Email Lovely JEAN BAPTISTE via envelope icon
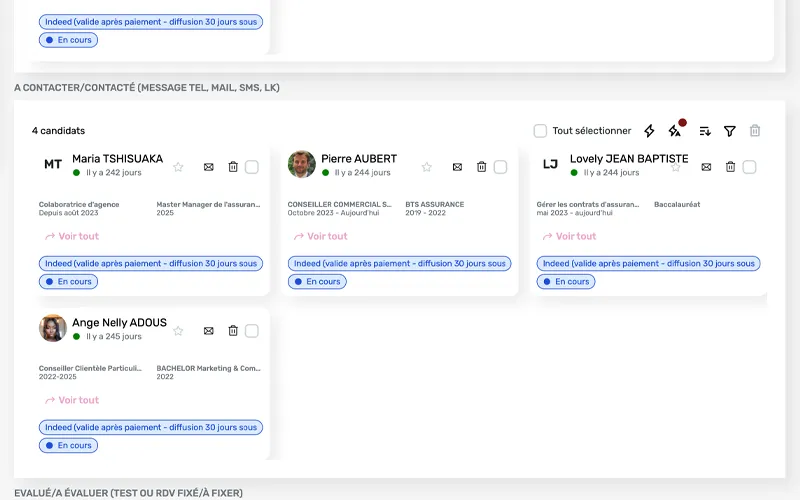The image size is (800, 500). tap(706, 167)
